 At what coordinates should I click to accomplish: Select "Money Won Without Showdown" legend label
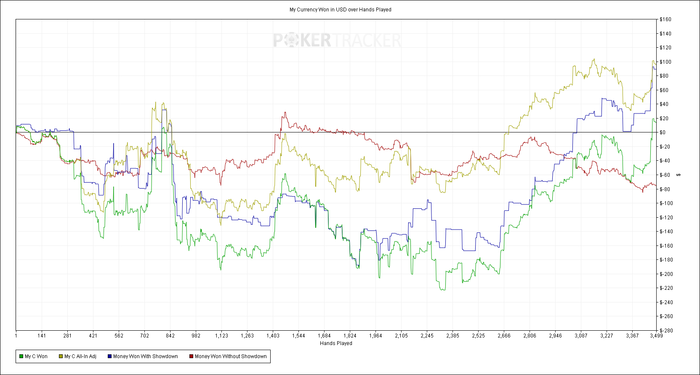click(231, 356)
